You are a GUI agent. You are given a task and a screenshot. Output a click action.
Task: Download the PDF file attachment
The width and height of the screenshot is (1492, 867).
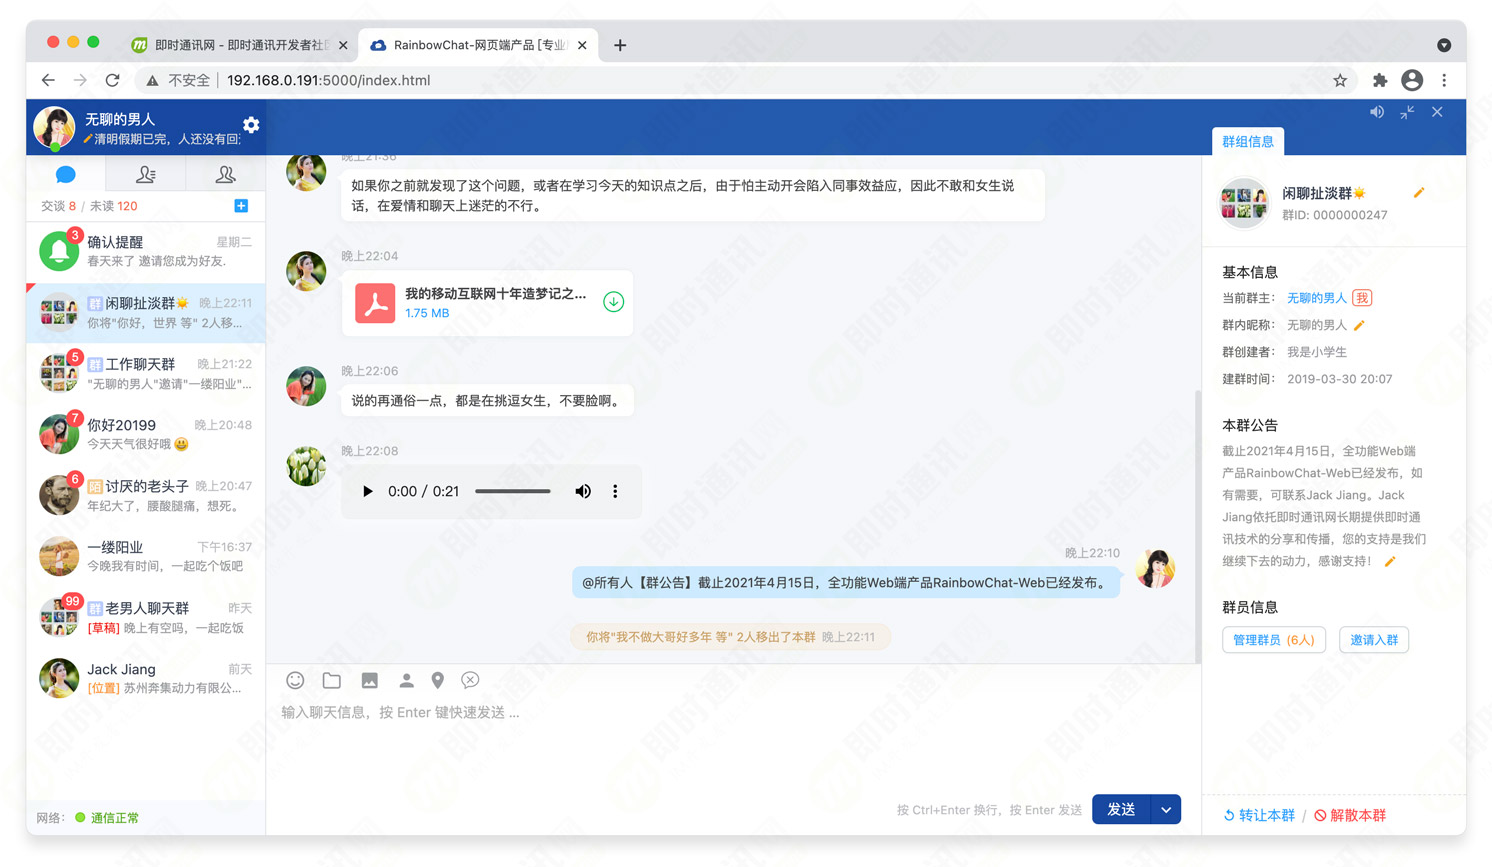click(x=613, y=302)
